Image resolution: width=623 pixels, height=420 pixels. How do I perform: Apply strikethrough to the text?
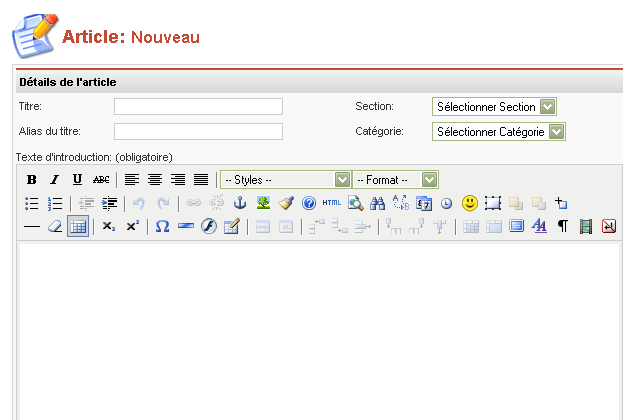click(x=101, y=180)
